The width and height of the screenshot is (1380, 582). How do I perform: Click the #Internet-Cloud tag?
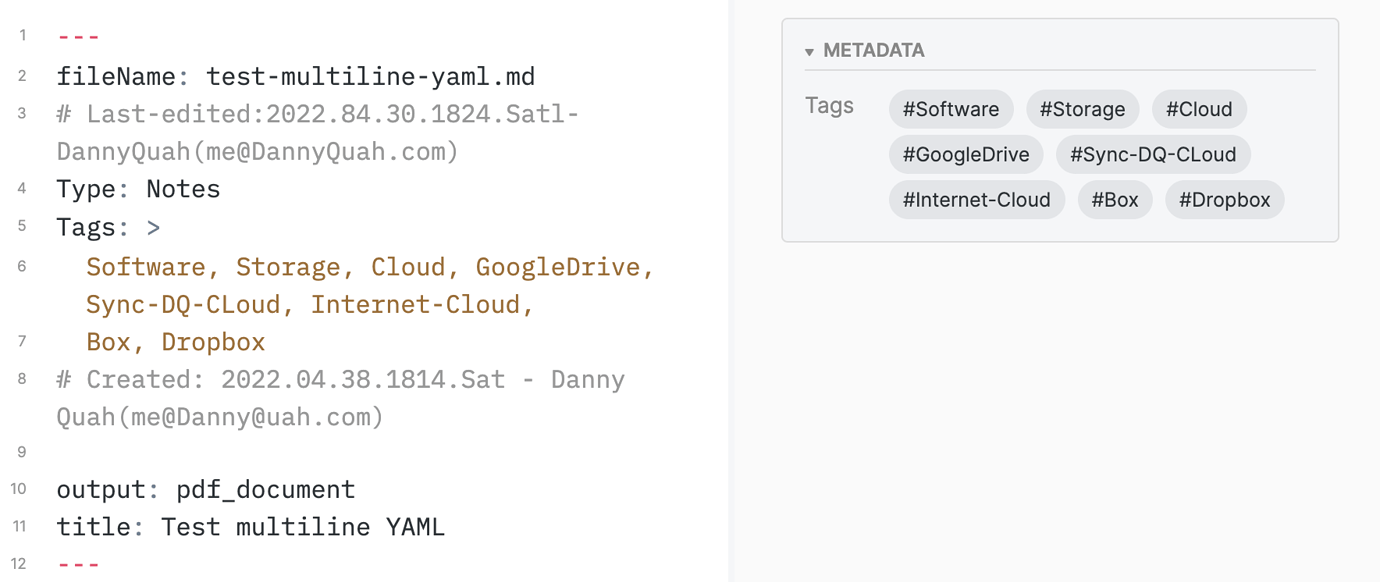tap(976, 199)
